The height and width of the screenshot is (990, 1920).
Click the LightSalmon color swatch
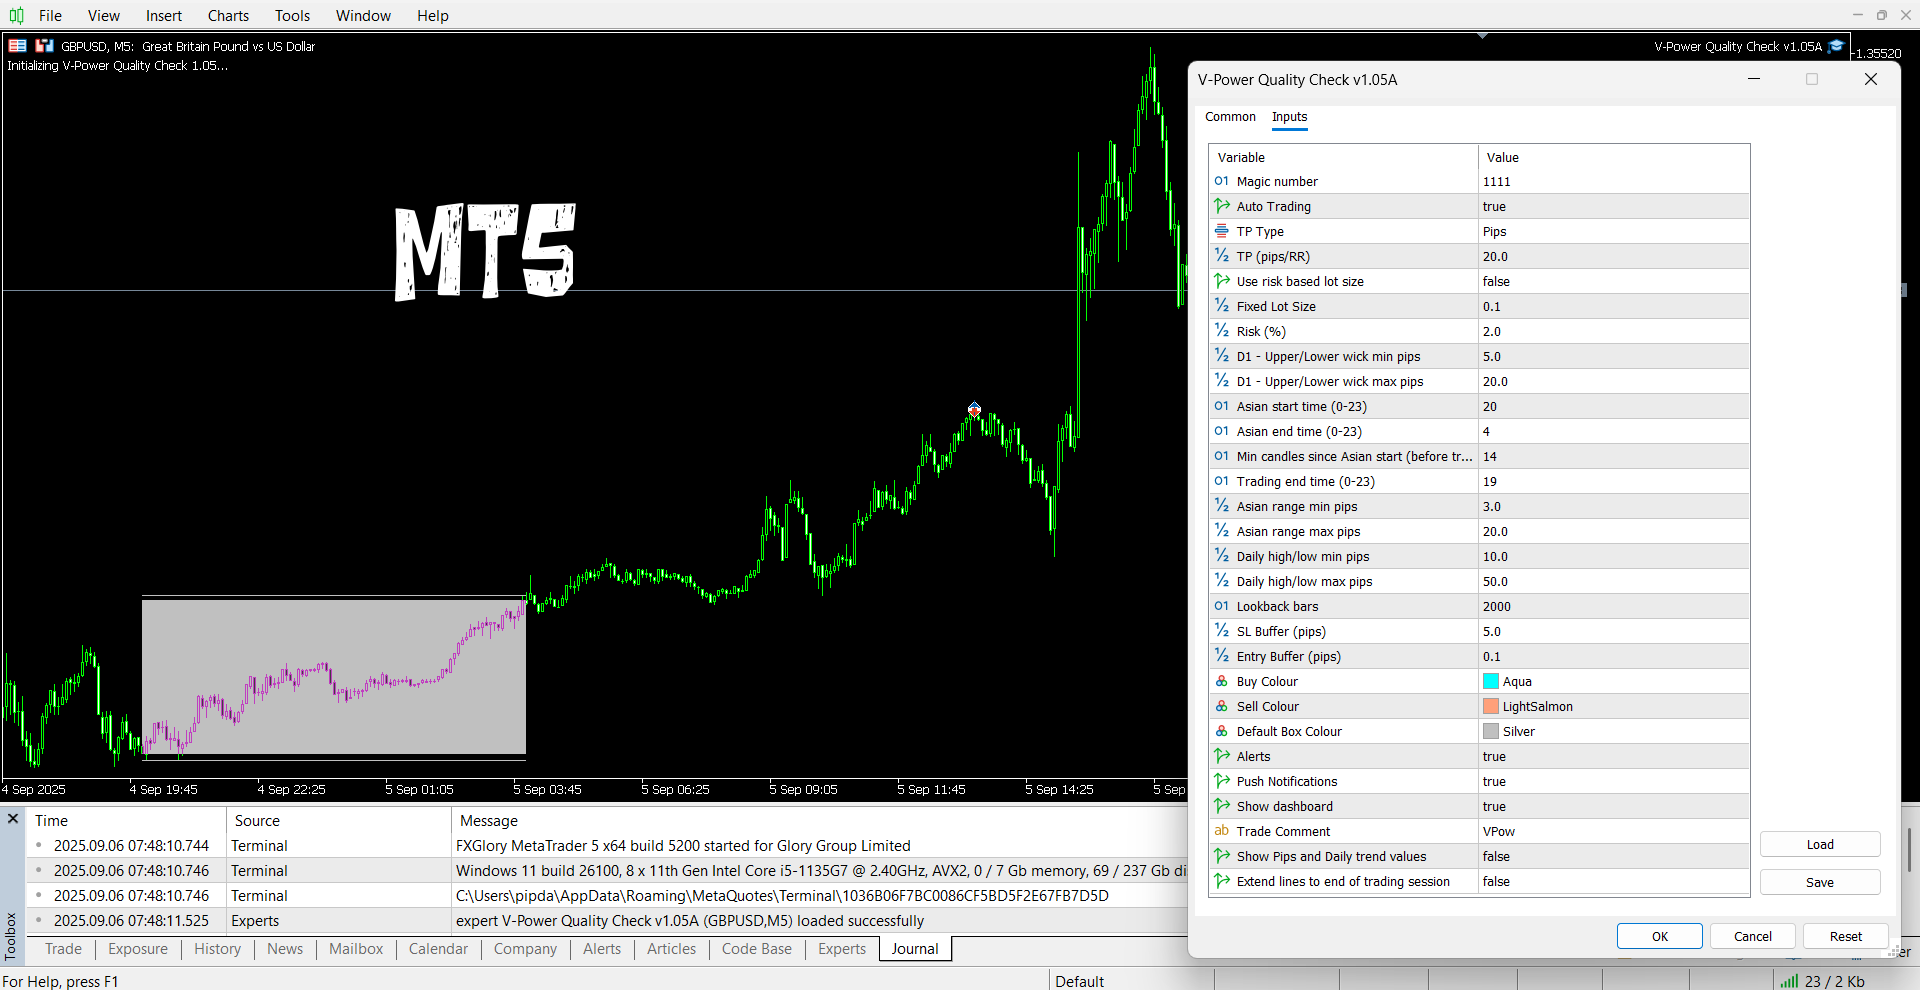tap(1491, 706)
